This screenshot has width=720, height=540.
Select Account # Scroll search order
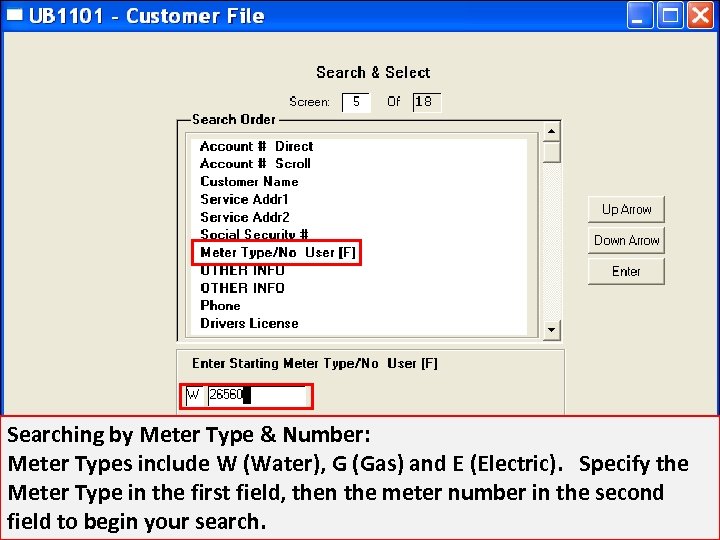[x=255, y=163]
